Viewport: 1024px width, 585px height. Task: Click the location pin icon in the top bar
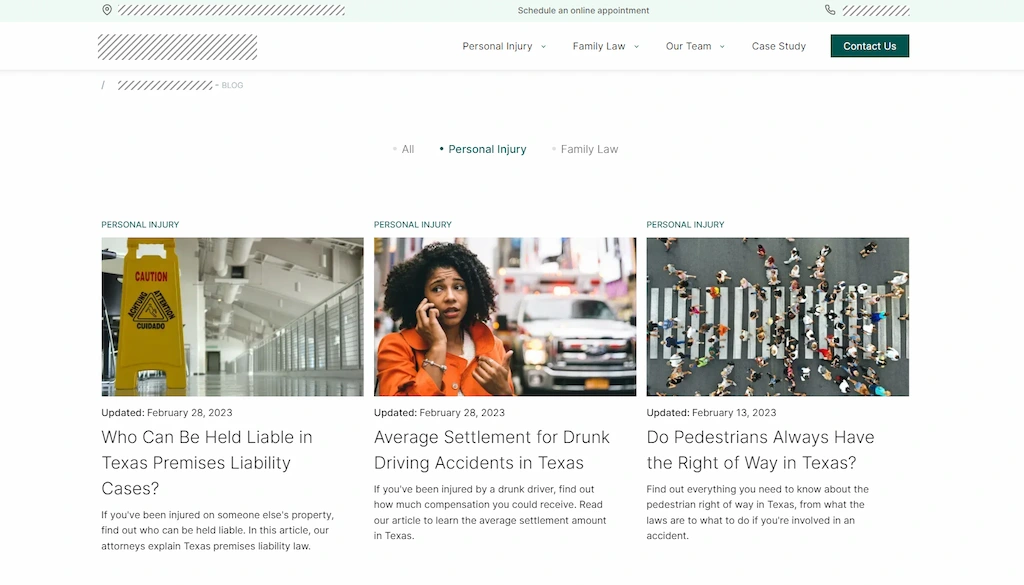pos(107,10)
